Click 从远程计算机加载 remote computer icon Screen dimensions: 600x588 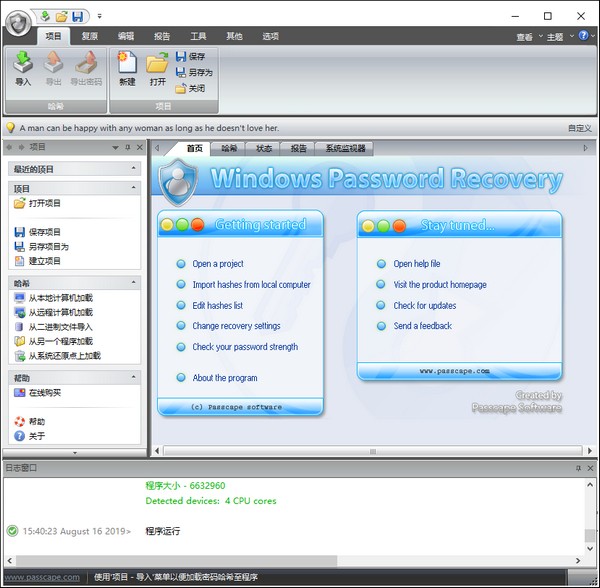point(19,313)
